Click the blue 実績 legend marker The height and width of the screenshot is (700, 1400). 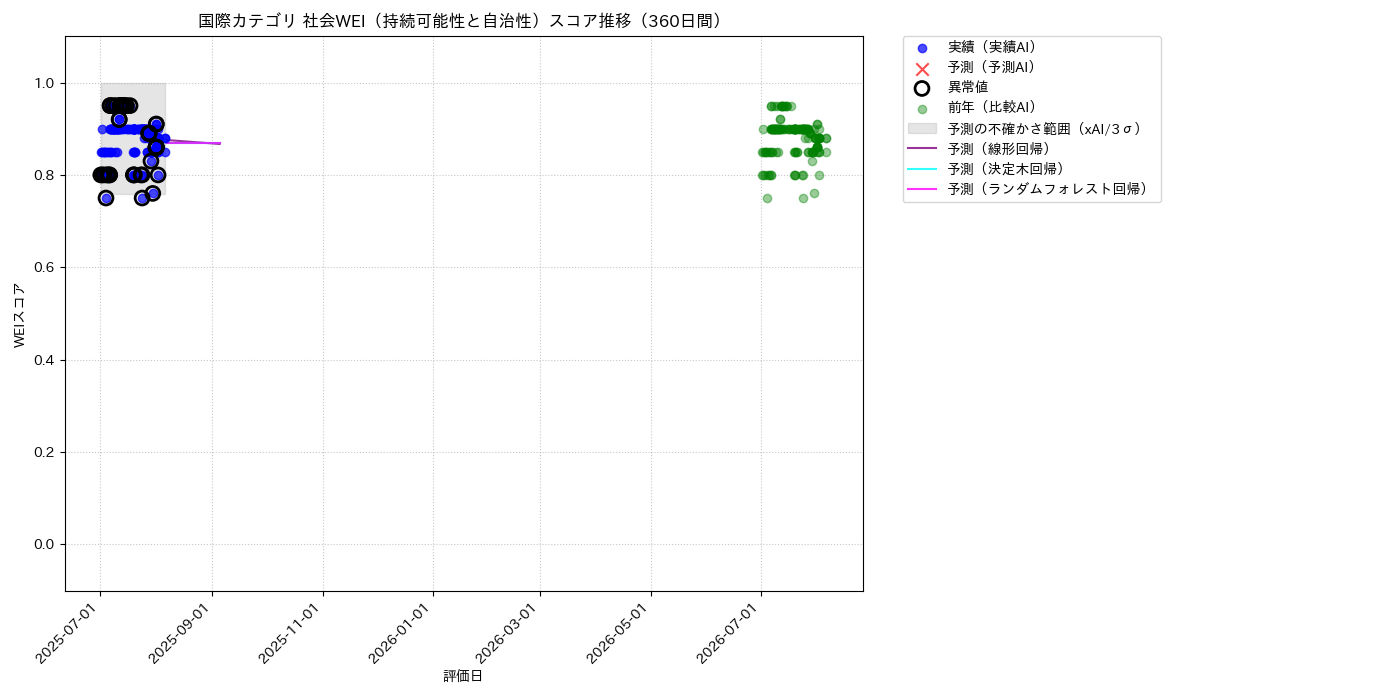(922, 48)
